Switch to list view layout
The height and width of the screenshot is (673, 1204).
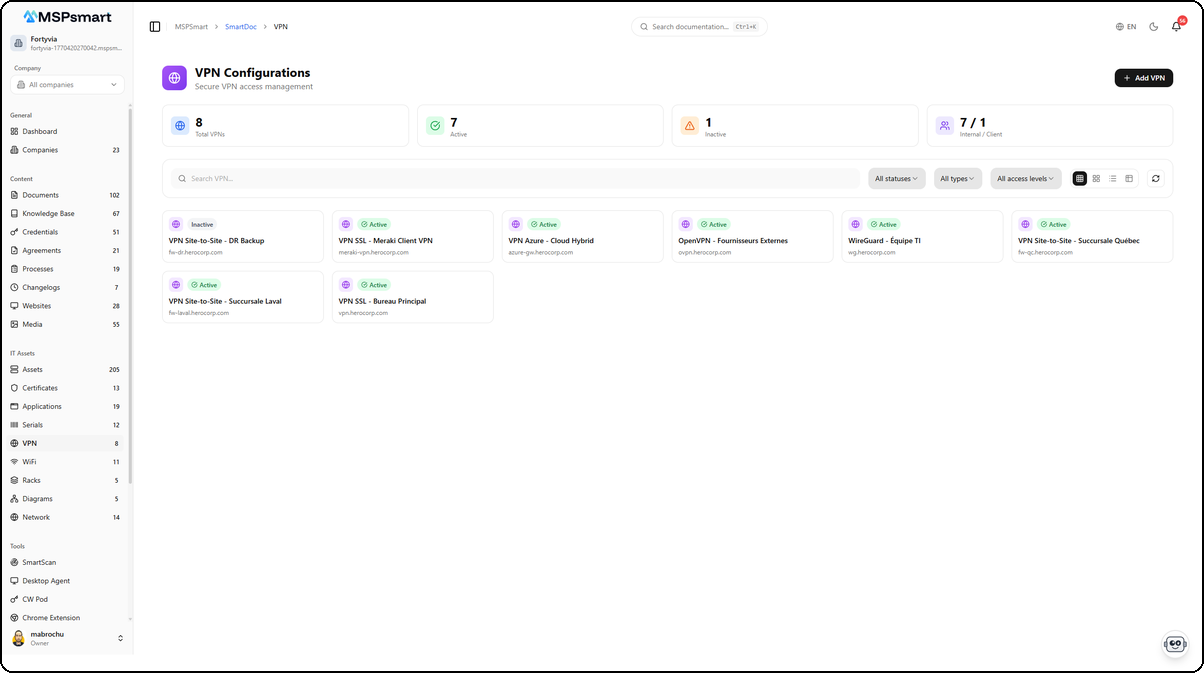[x=1112, y=177]
